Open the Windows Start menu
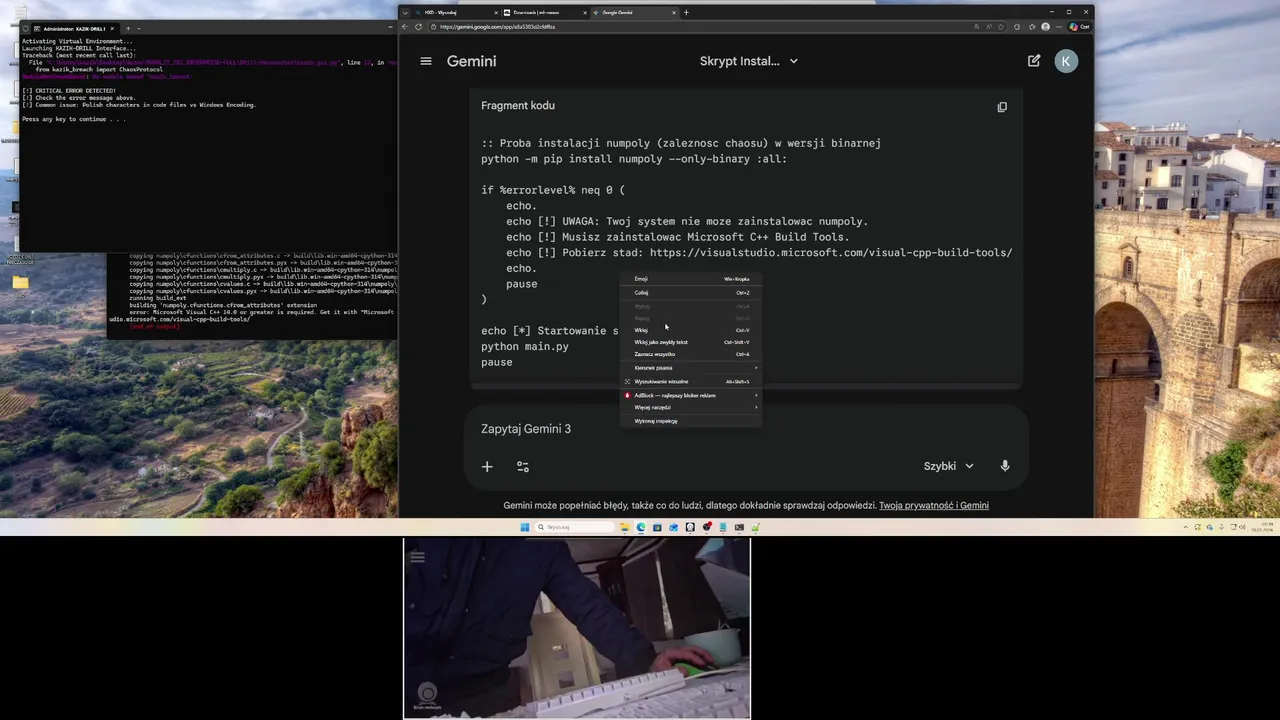Screen dimensions: 1280x720 coord(525,527)
